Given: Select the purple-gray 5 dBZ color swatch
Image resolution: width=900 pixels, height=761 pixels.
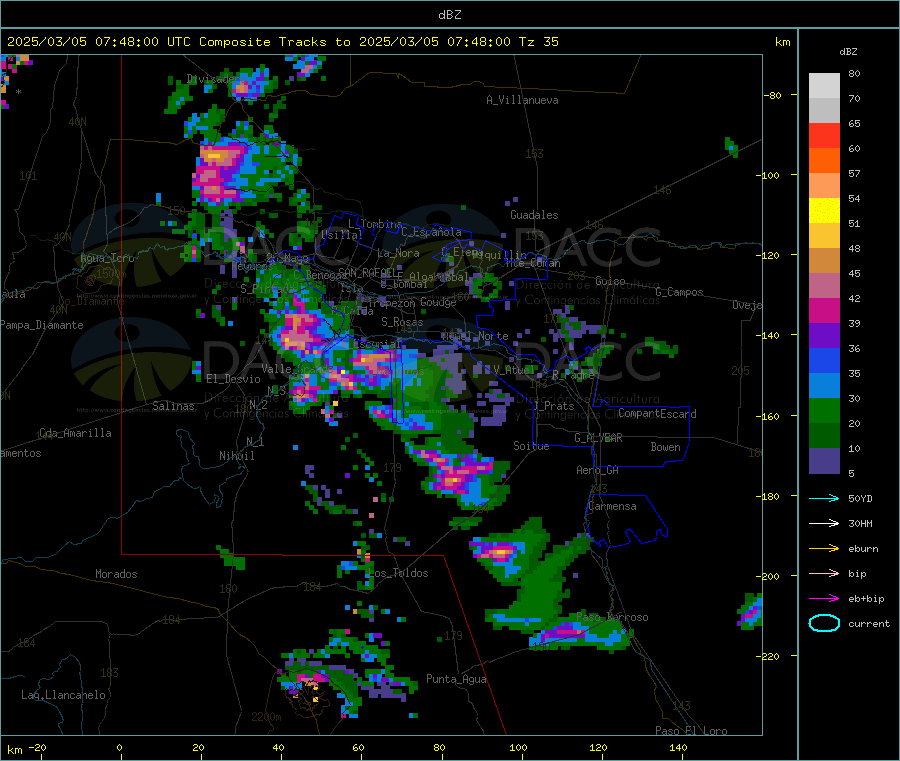Looking at the screenshot, I should 824,461.
